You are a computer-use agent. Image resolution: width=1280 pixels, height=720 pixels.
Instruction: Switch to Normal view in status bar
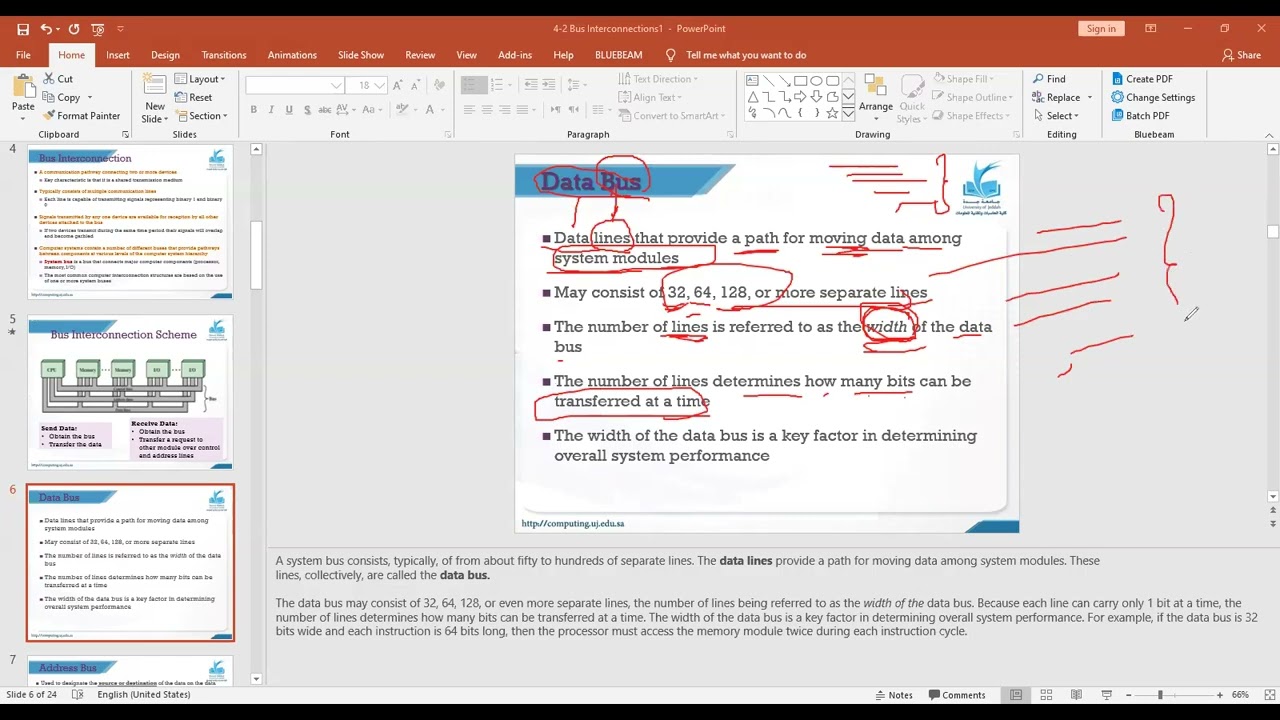pos(1016,695)
